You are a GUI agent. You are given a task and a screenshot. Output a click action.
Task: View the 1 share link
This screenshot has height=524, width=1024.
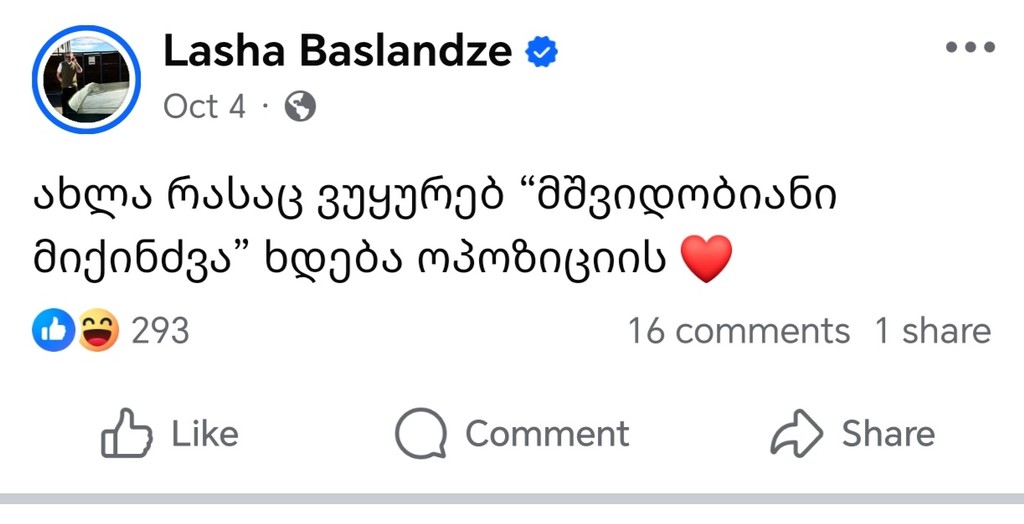click(x=933, y=331)
